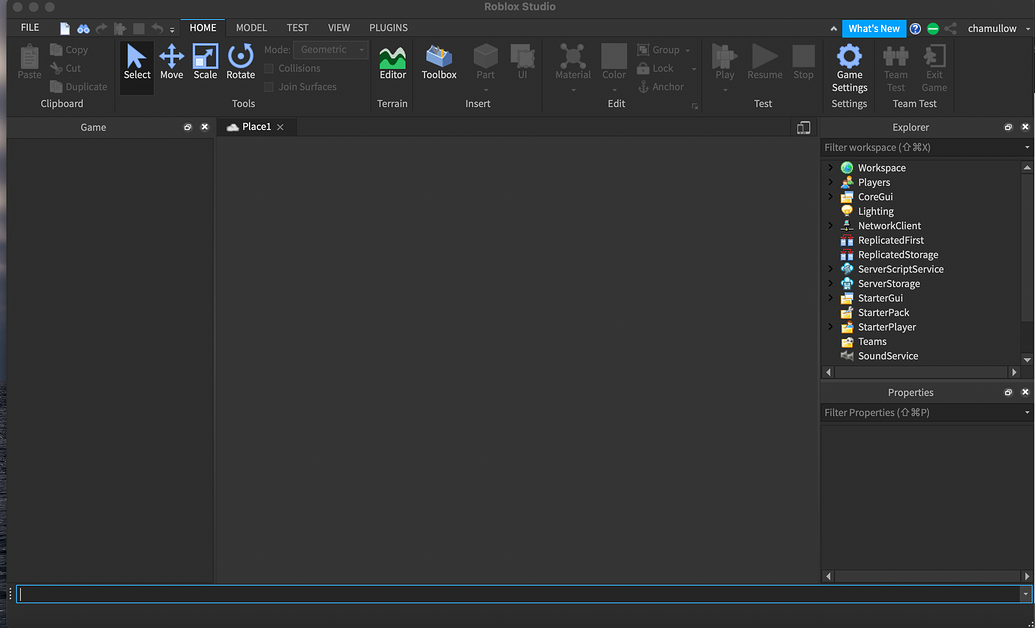Close the Place1 tab
This screenshot has height=628, width=1035.
tap(281, 127)
